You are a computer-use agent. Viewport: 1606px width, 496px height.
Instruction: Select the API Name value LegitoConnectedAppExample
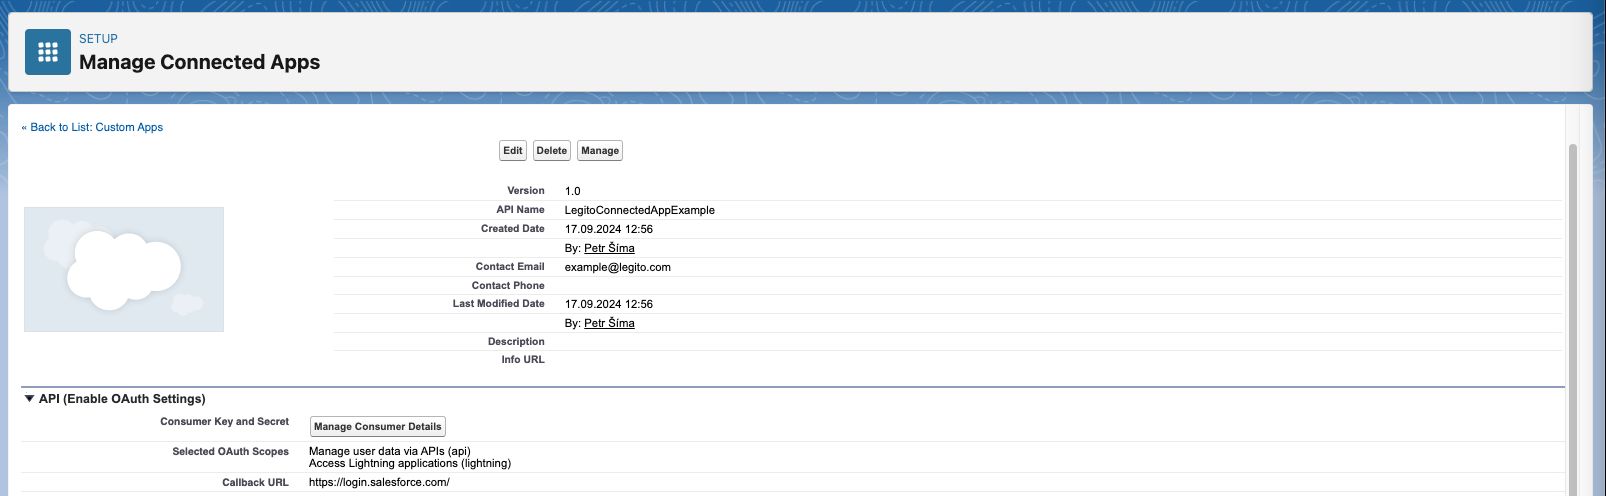tap(640, 210)
